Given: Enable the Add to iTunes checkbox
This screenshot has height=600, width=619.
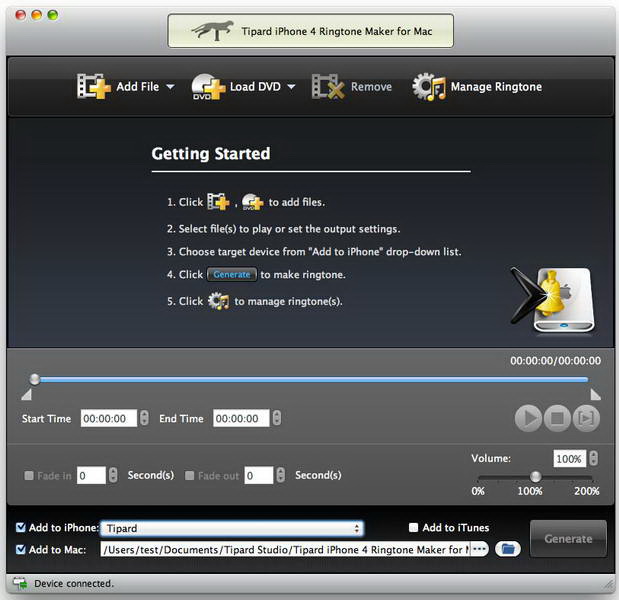Looking at the screenshot, I should coord(413,527).
